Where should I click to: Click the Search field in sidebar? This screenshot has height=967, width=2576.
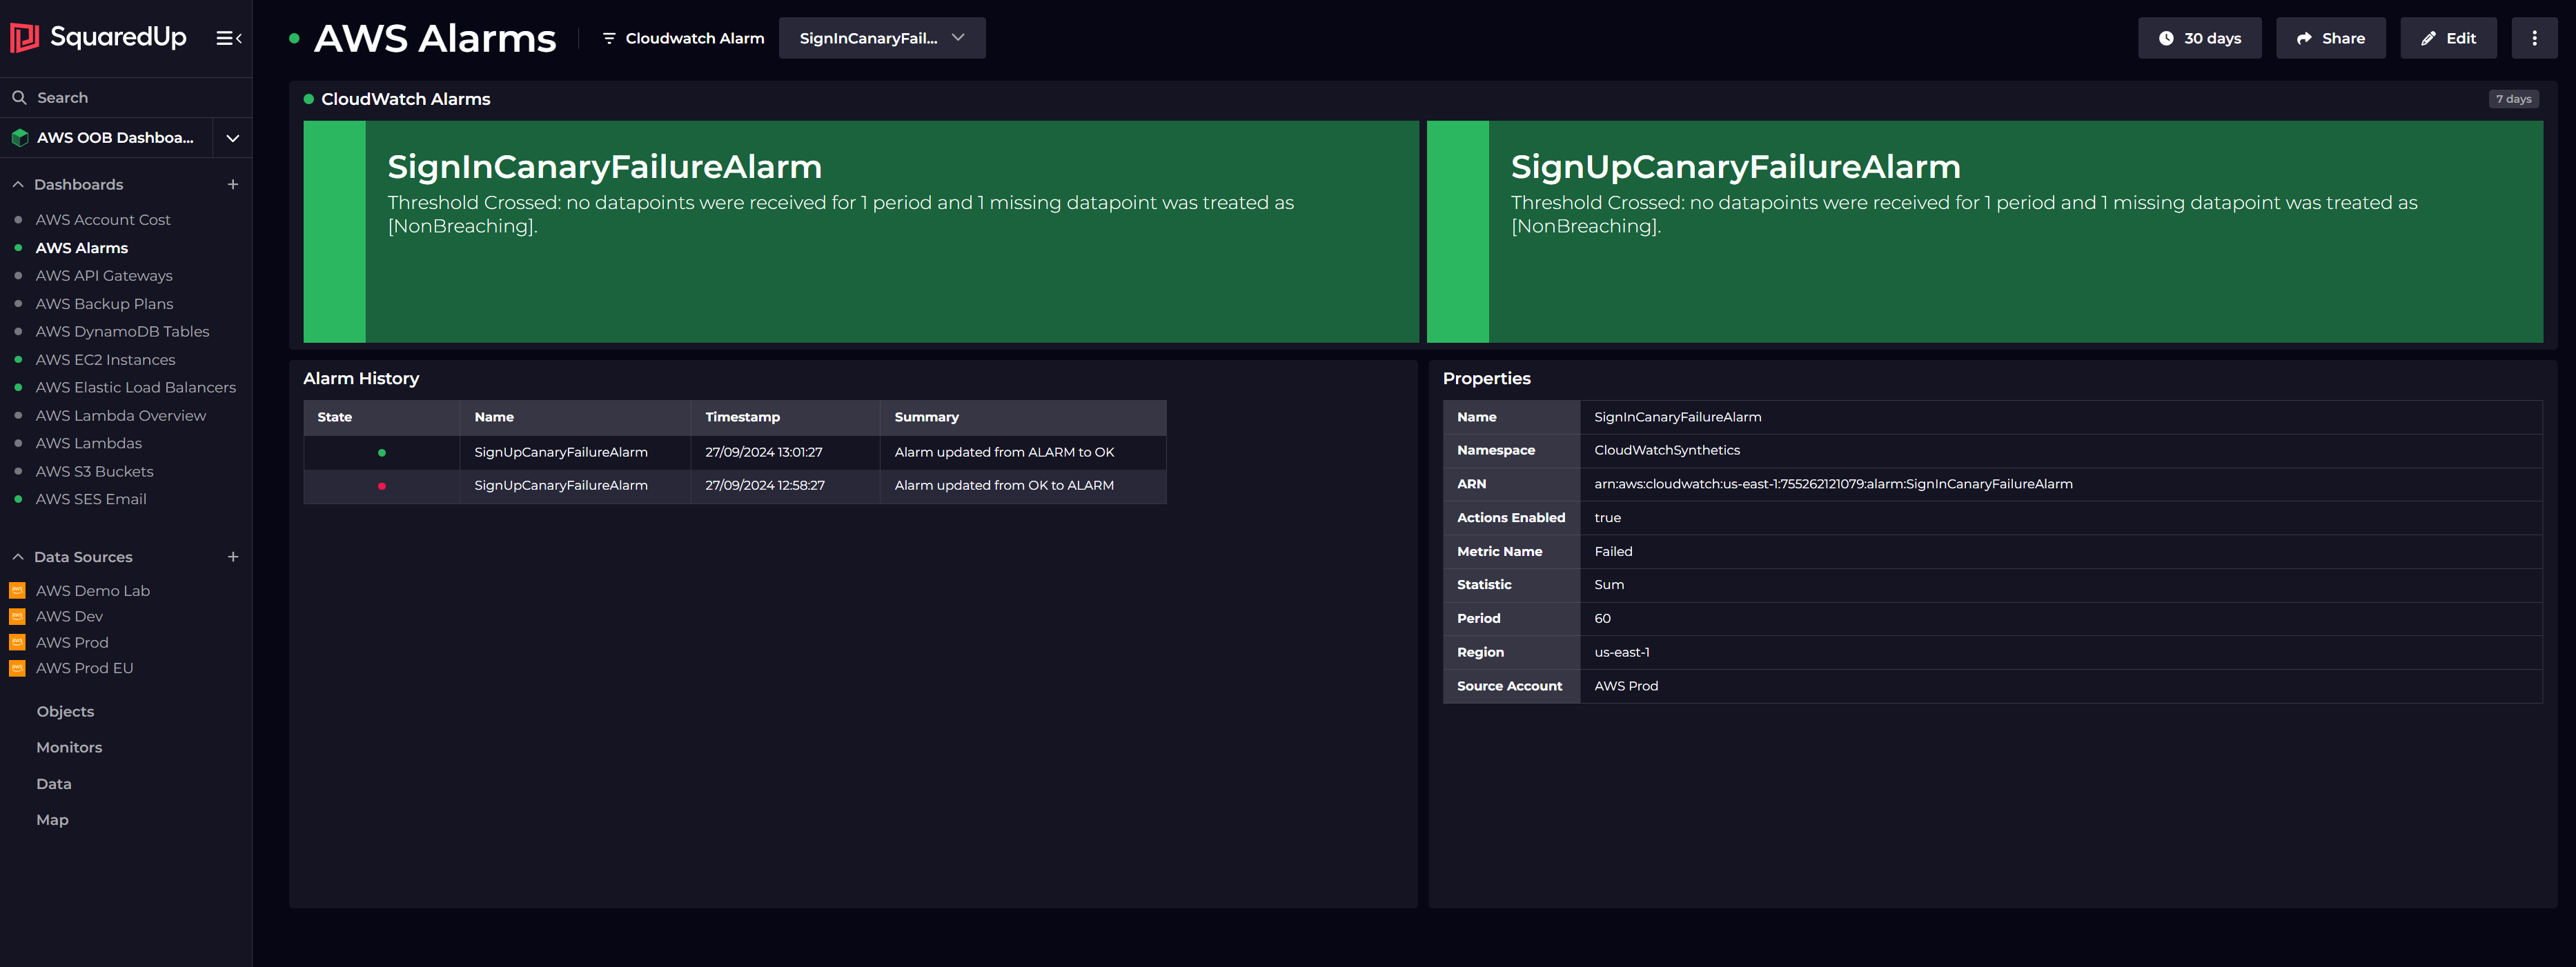(126, 97)
